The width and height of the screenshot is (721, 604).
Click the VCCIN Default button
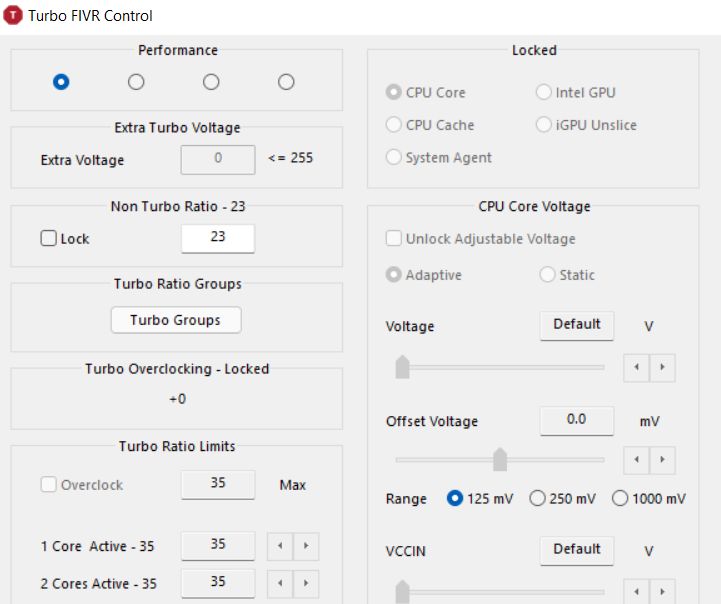pos(576,550)
